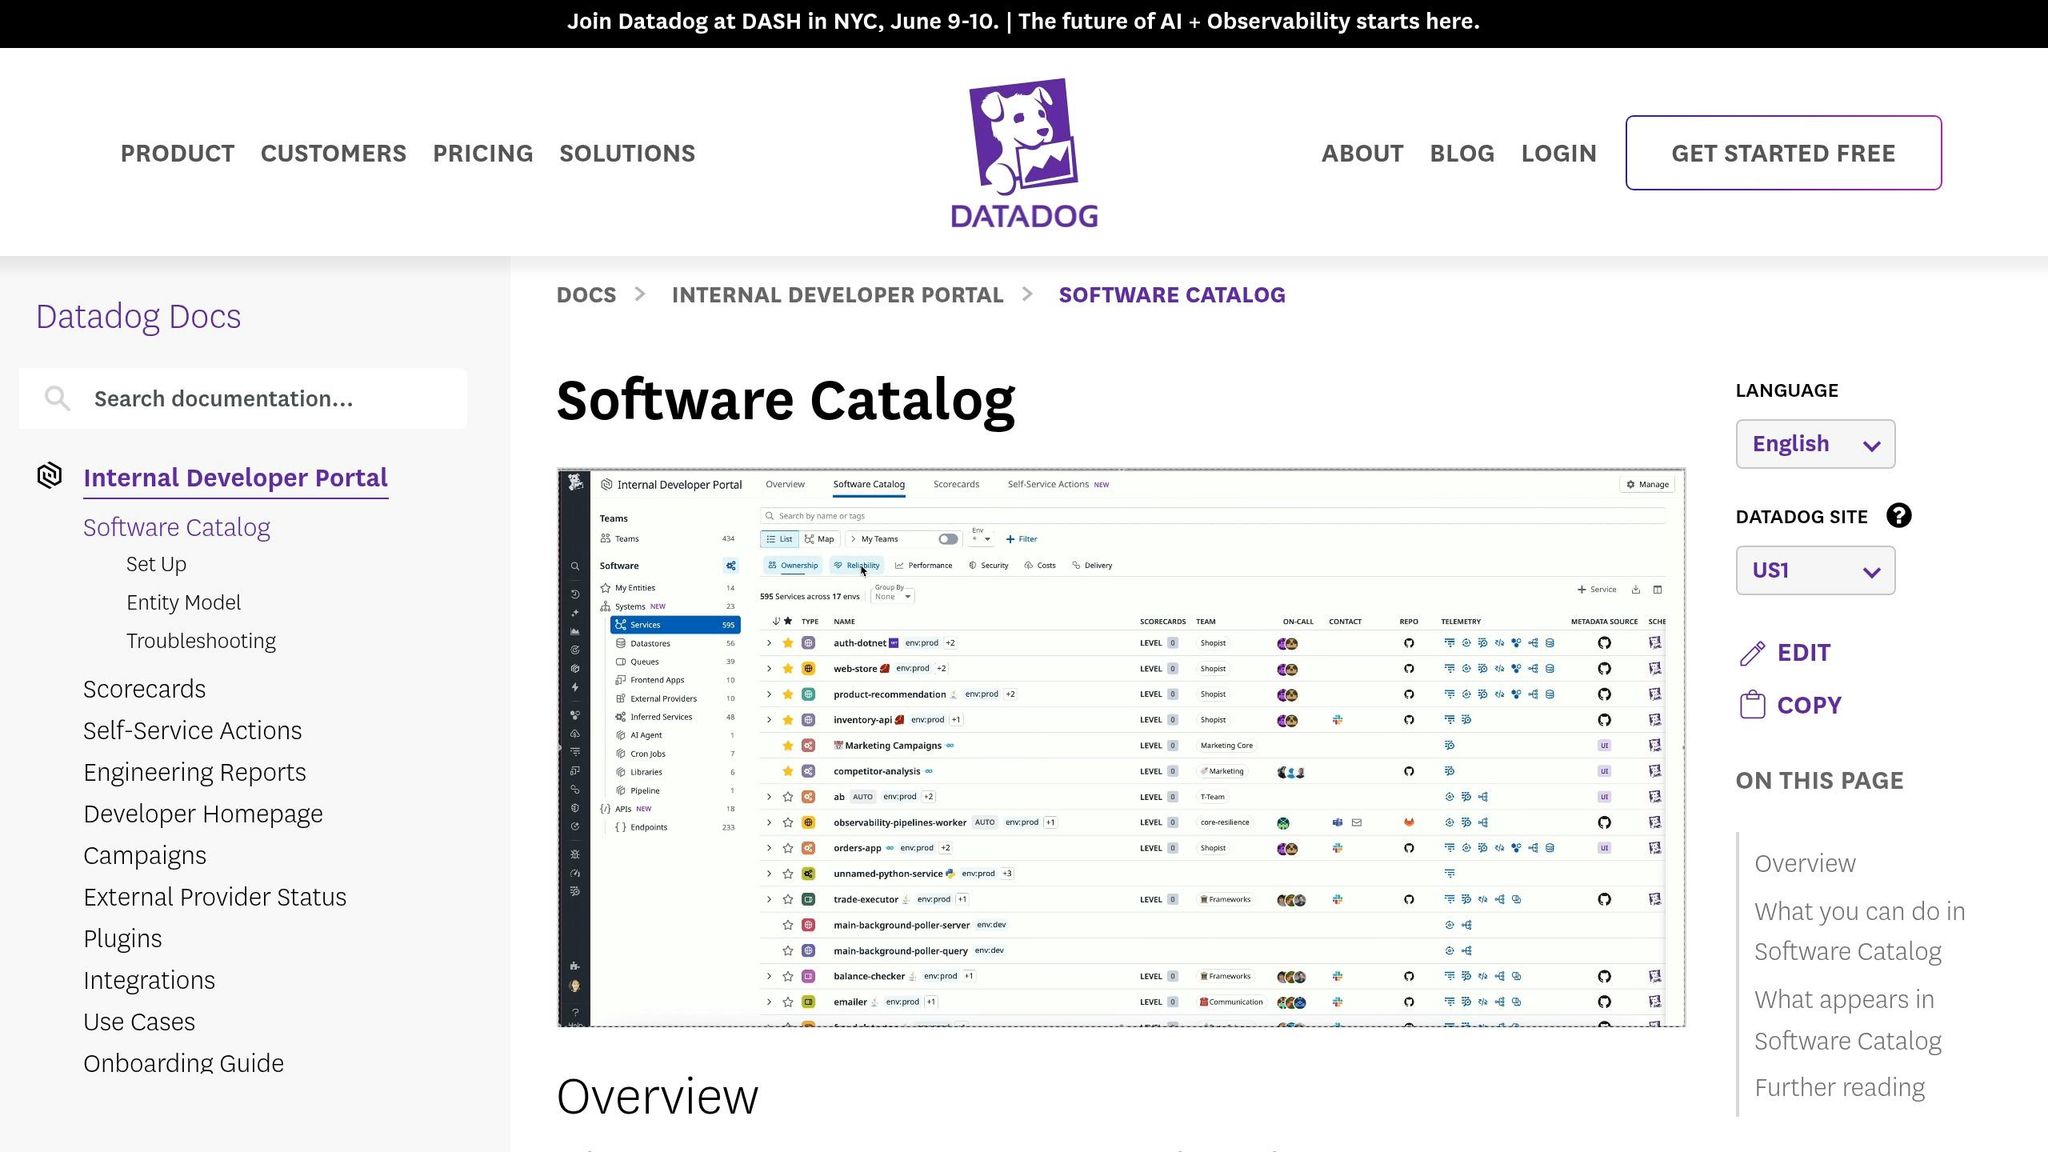The image size is (2048, 1152).
Task: Click the help question mark beside DATADOG SITE
Action: pyautogui.click(x=1899, y=515)
